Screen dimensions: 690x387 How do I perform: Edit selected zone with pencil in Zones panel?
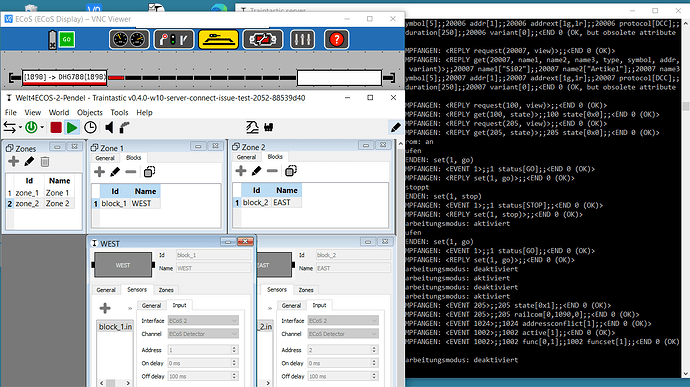pyautogui.click(x=29, y=162)
